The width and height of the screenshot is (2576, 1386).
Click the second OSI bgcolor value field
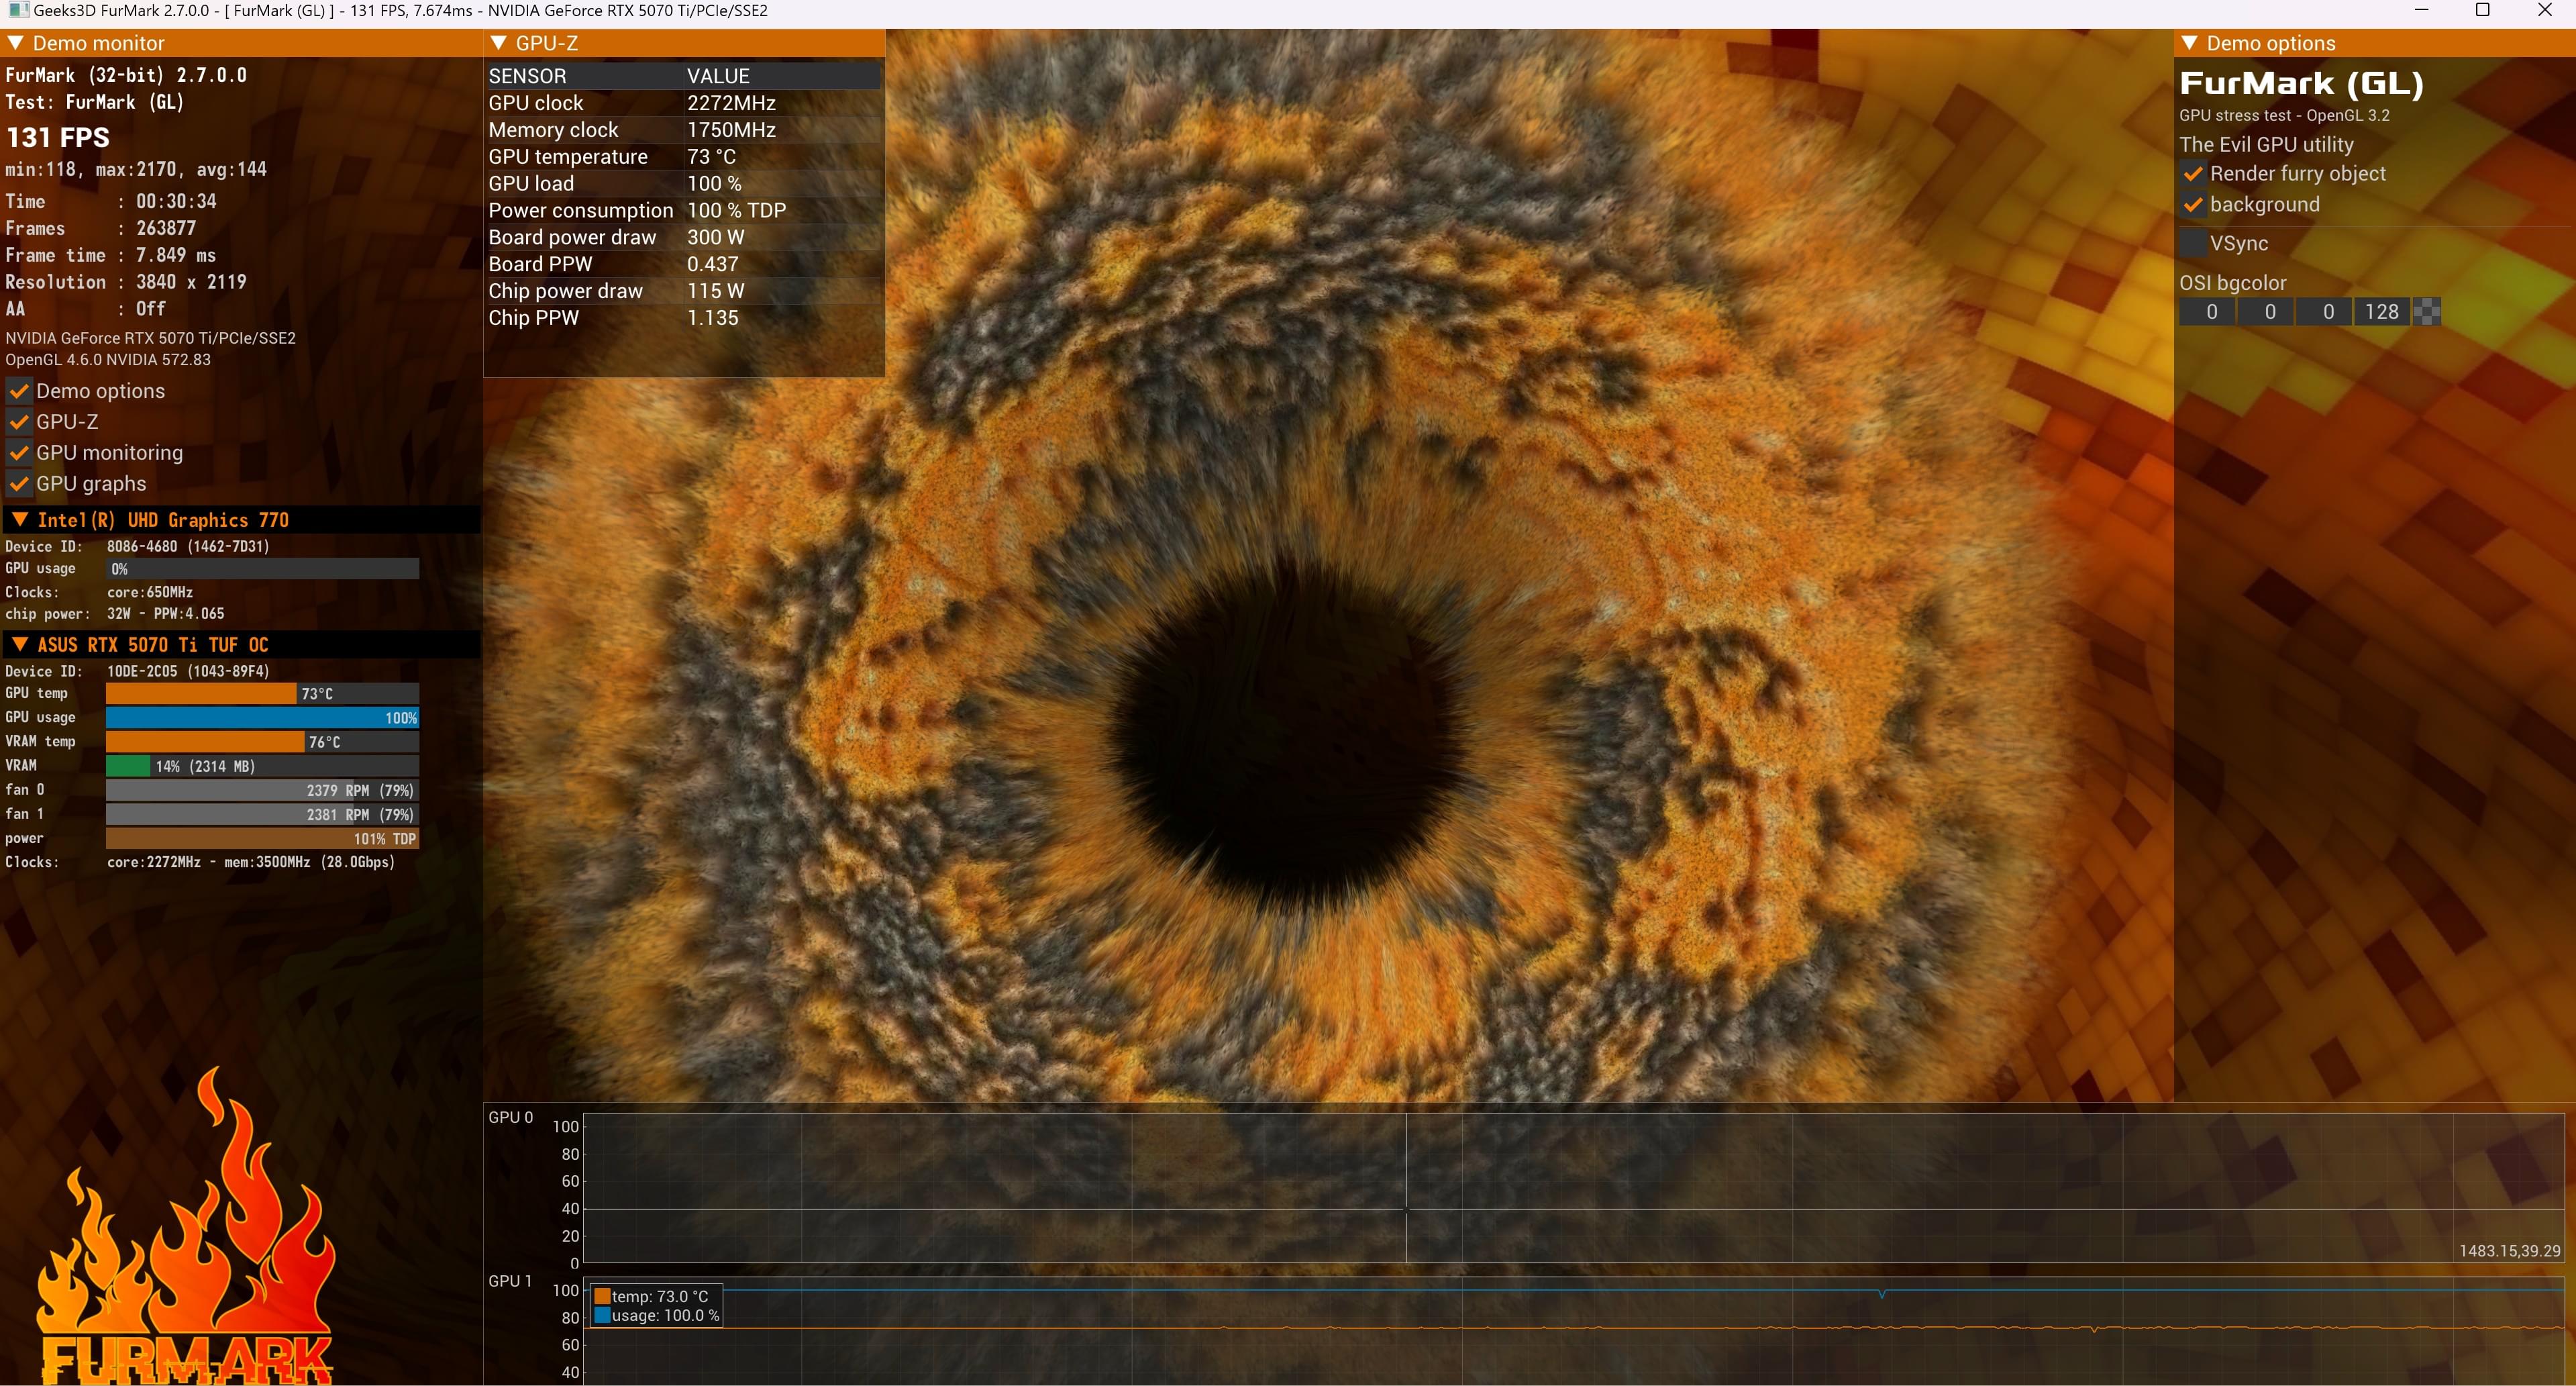(2267, 312)
